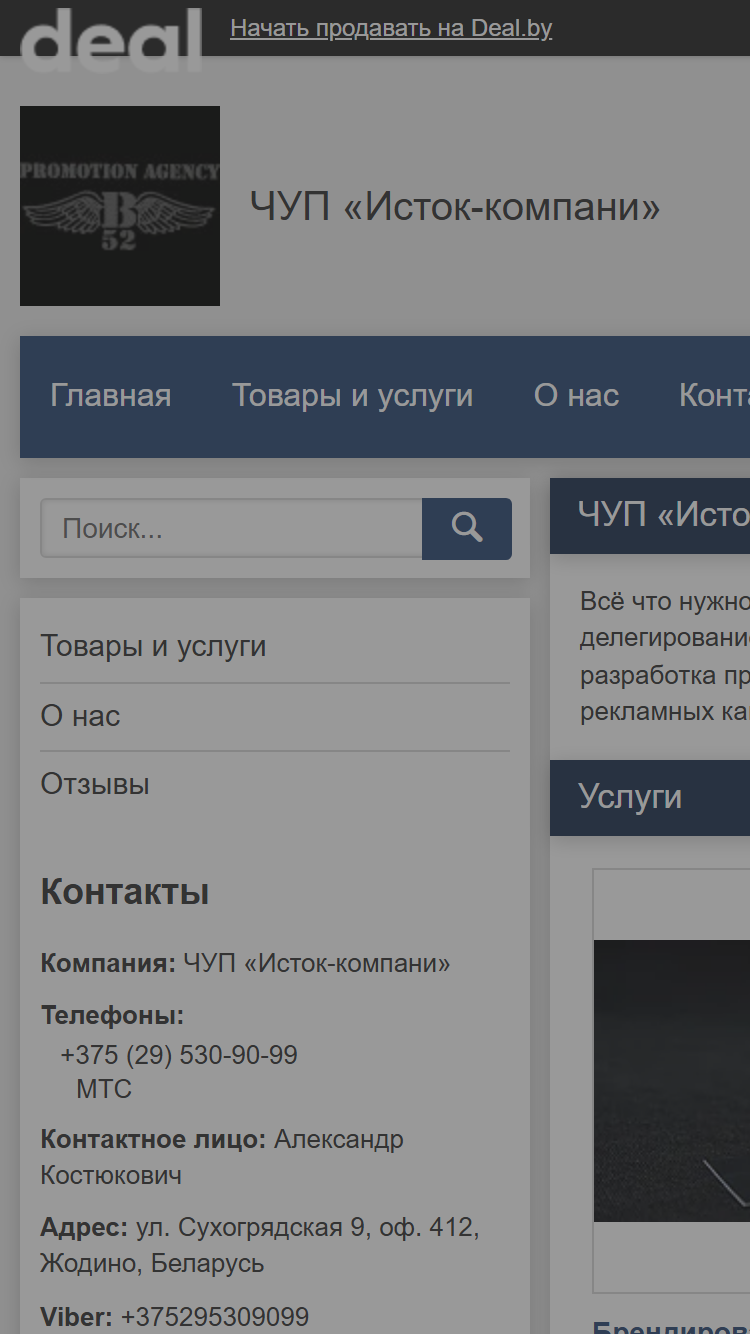Click the 'ЧУП «Исто…' main panel header
The height and width of the screenshot is (1334, 750).
(x=650, y=515)
